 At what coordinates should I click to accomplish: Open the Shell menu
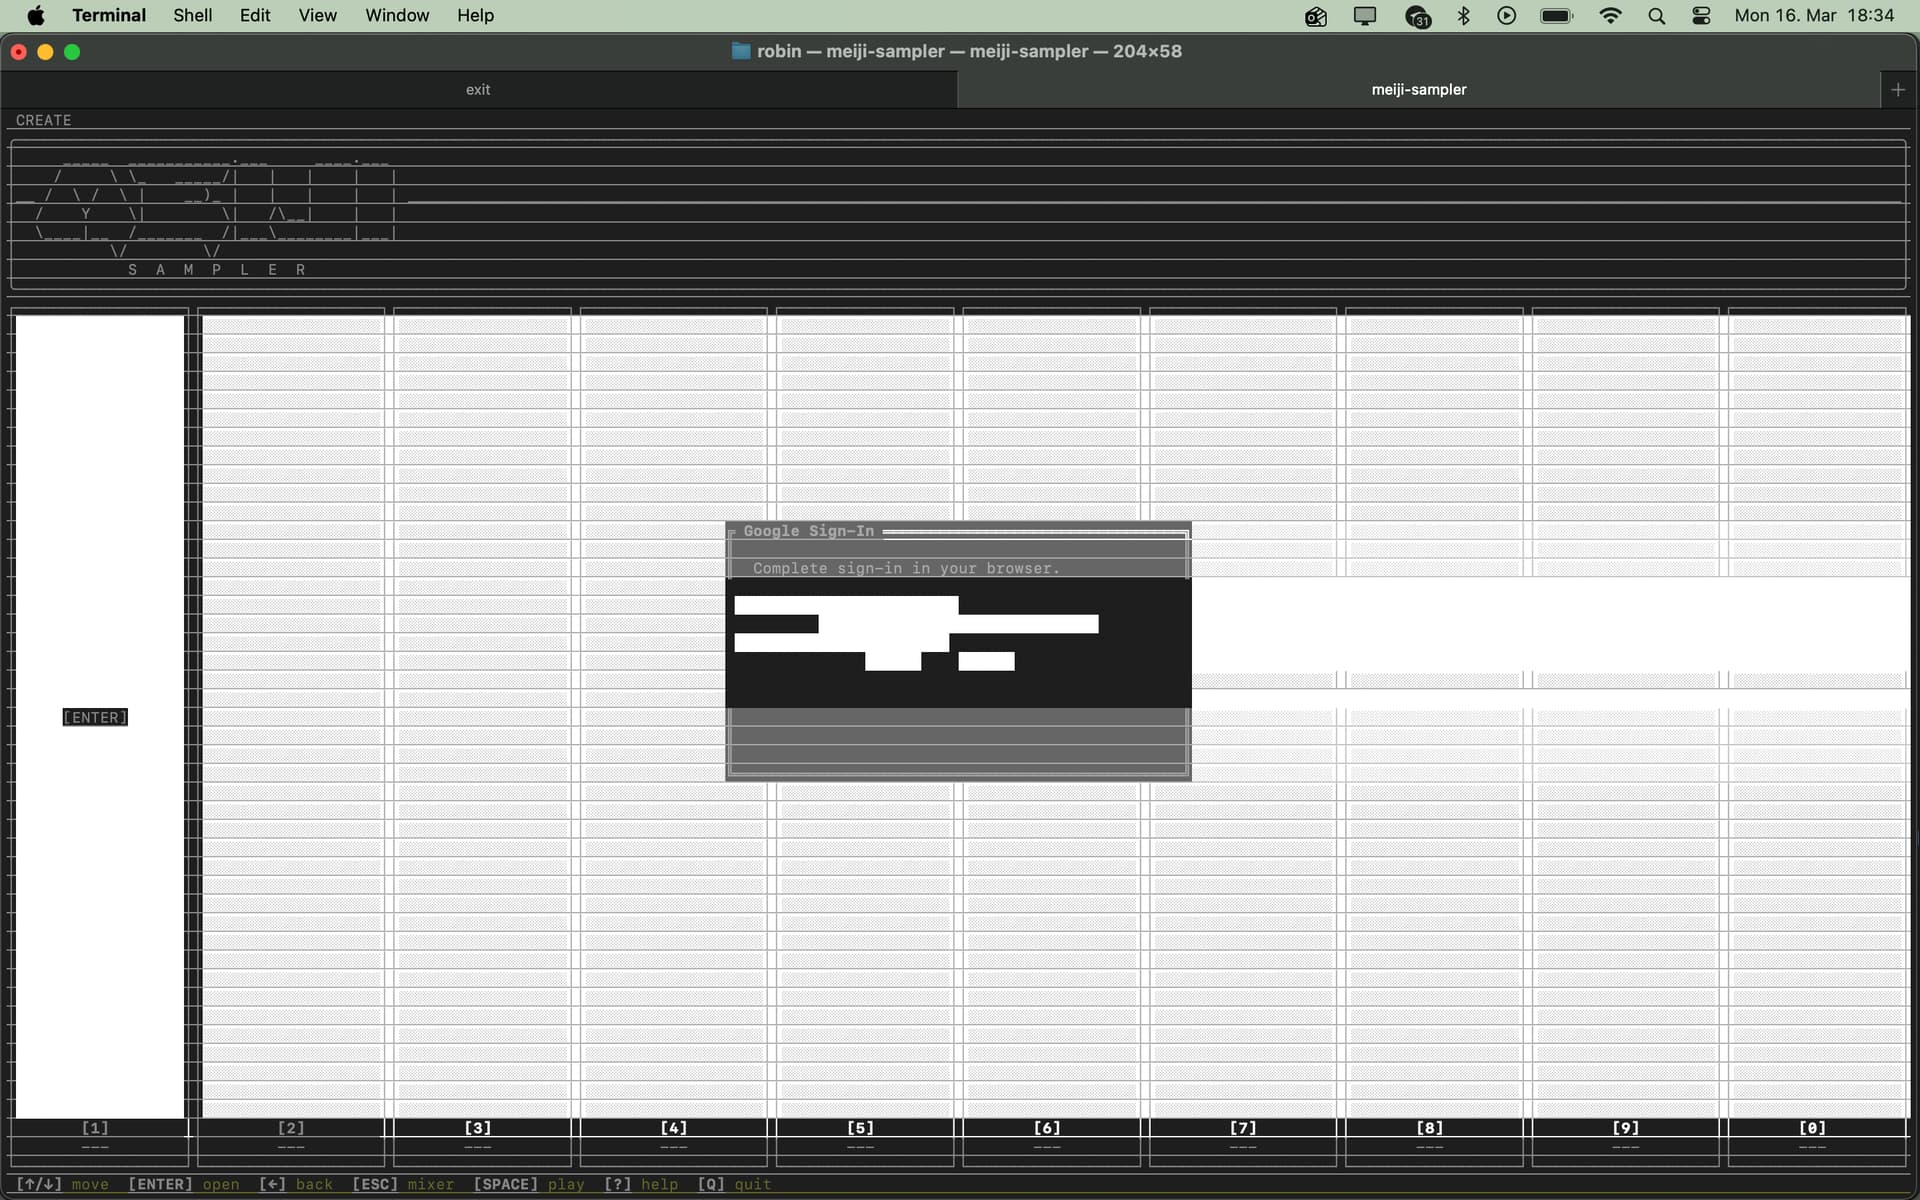click(x=192, y=15)
